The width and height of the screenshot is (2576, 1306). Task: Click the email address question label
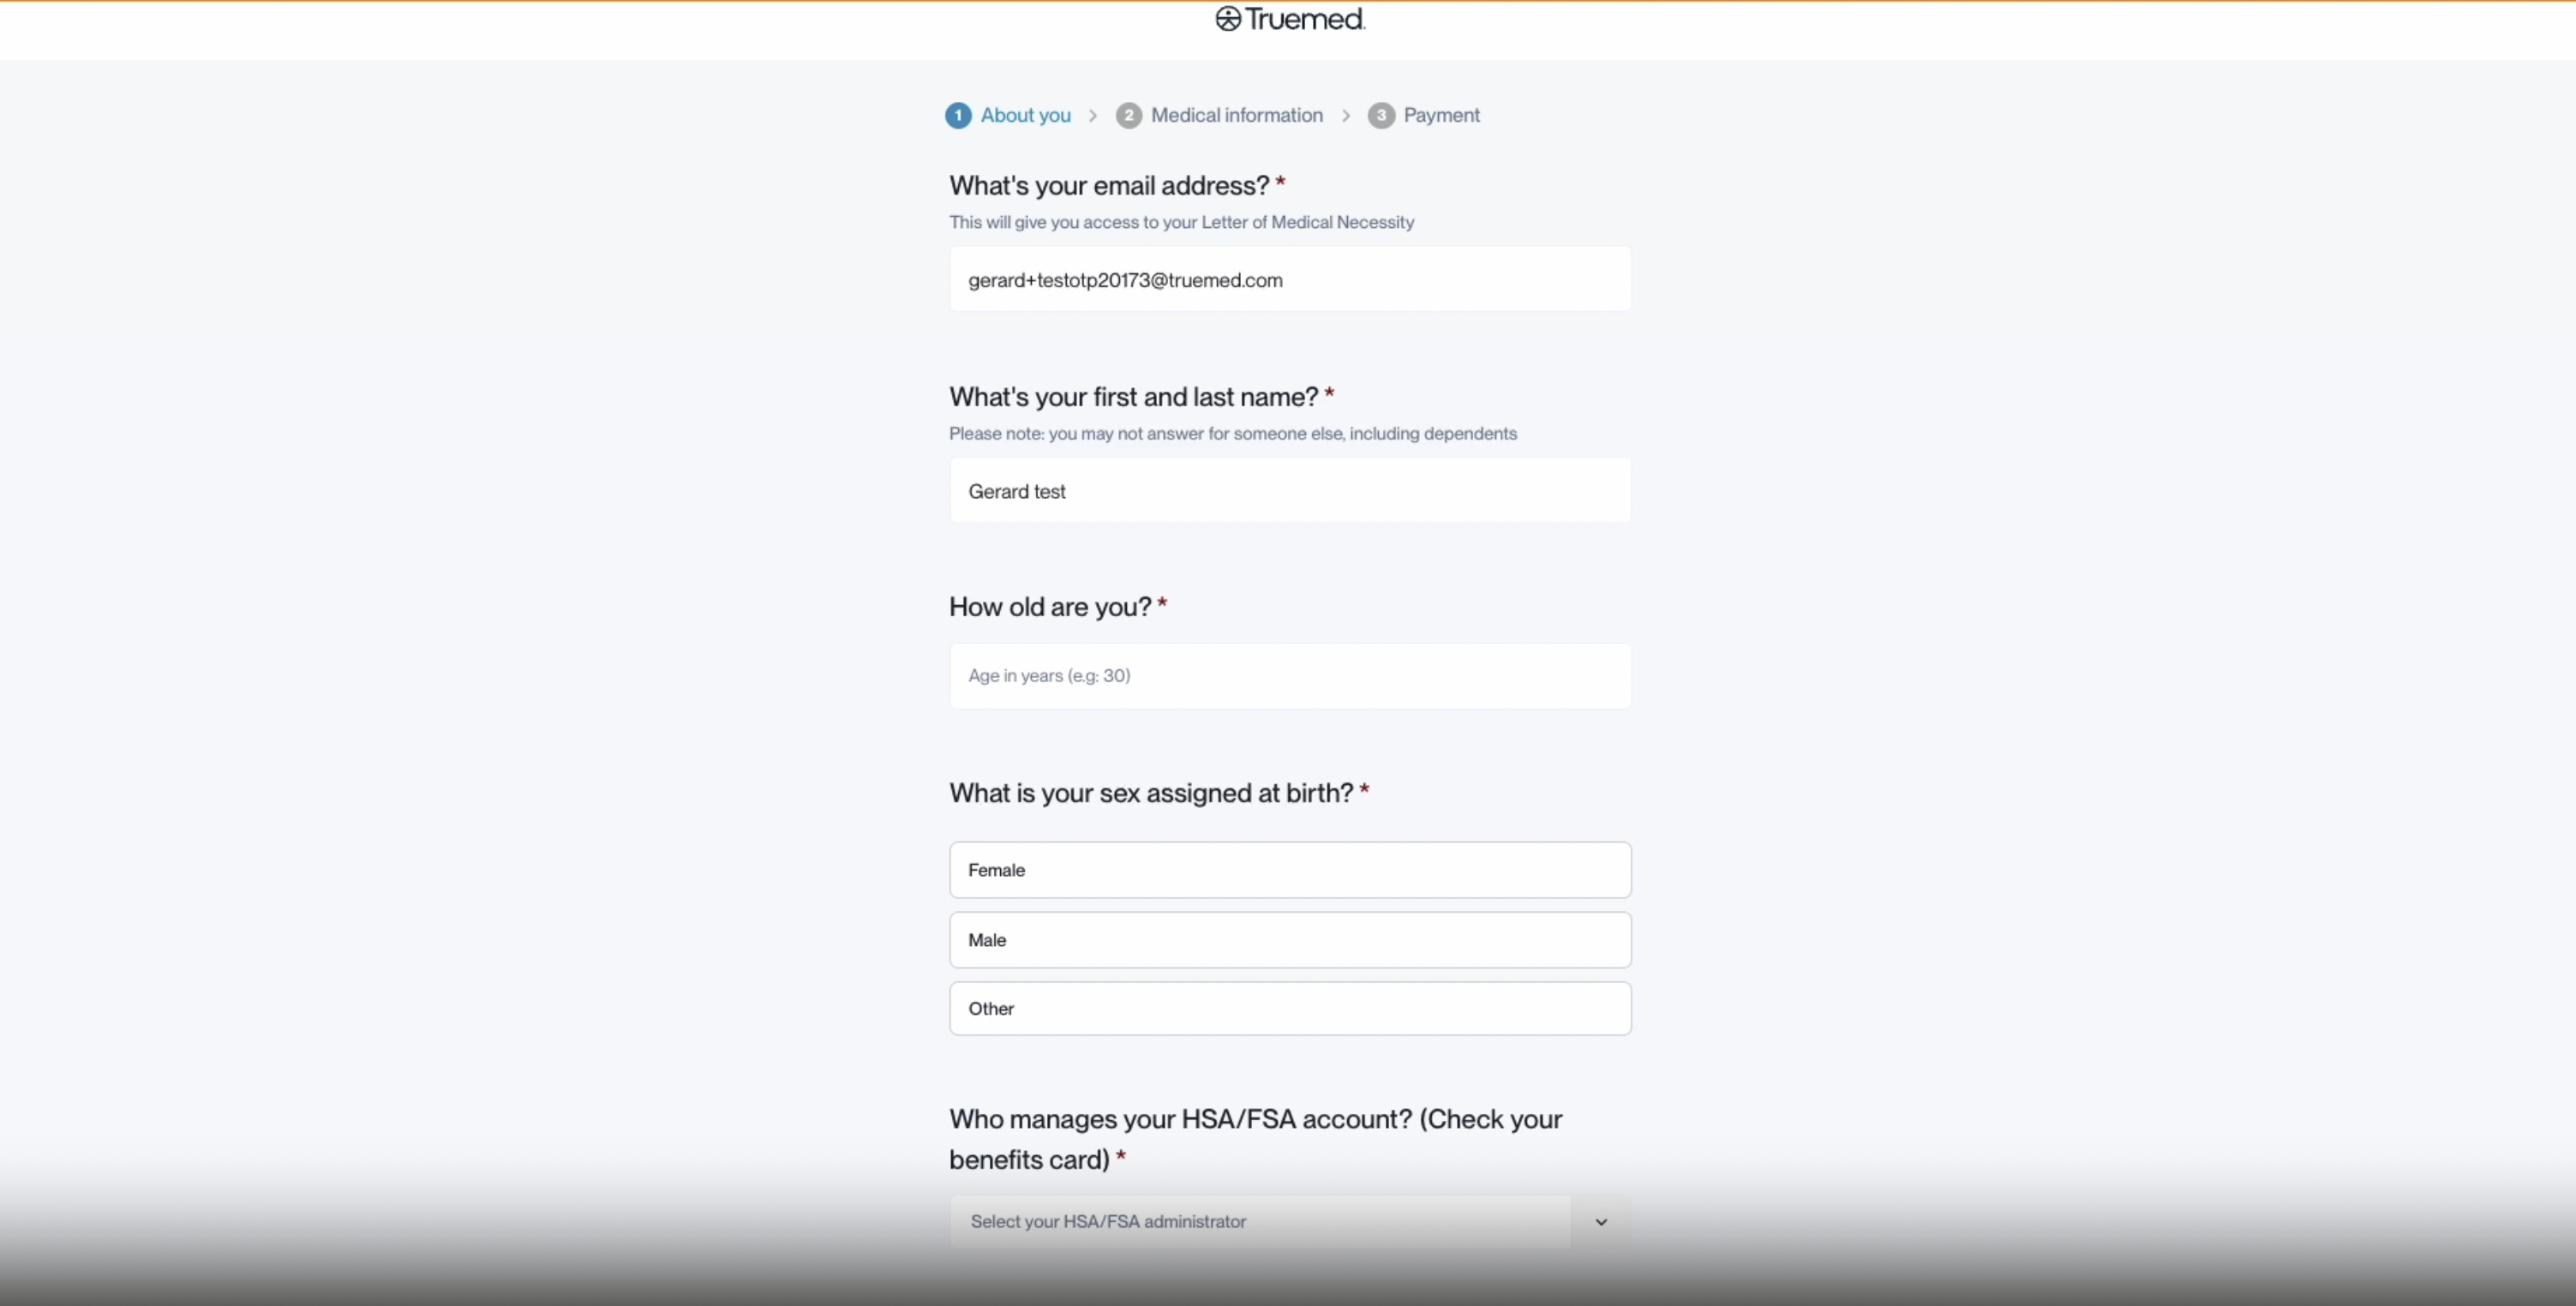(1108, 186)
